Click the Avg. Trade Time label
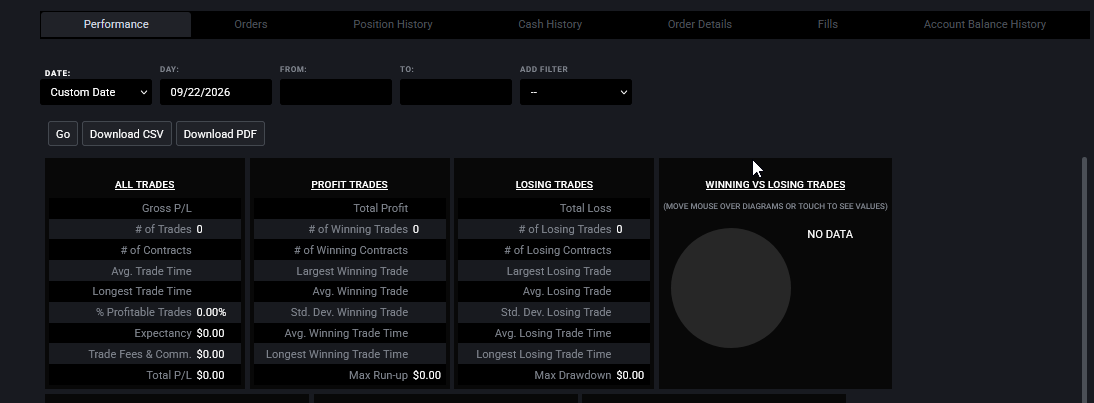The height and width of the screenshot is (403, 1094). click(151, 271)
